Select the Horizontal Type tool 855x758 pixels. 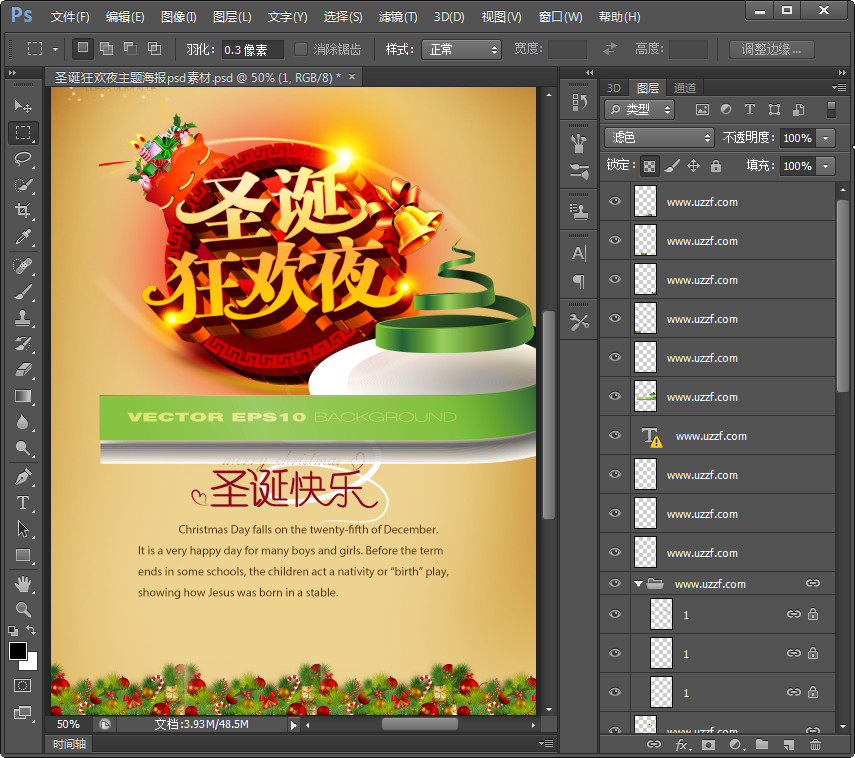tap(23, 503)
